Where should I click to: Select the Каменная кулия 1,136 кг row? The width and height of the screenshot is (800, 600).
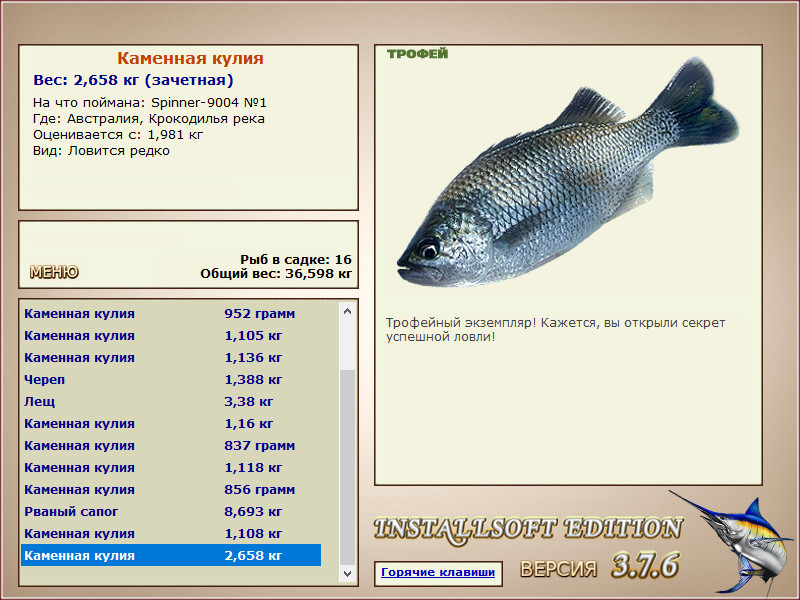click(171, 357)
